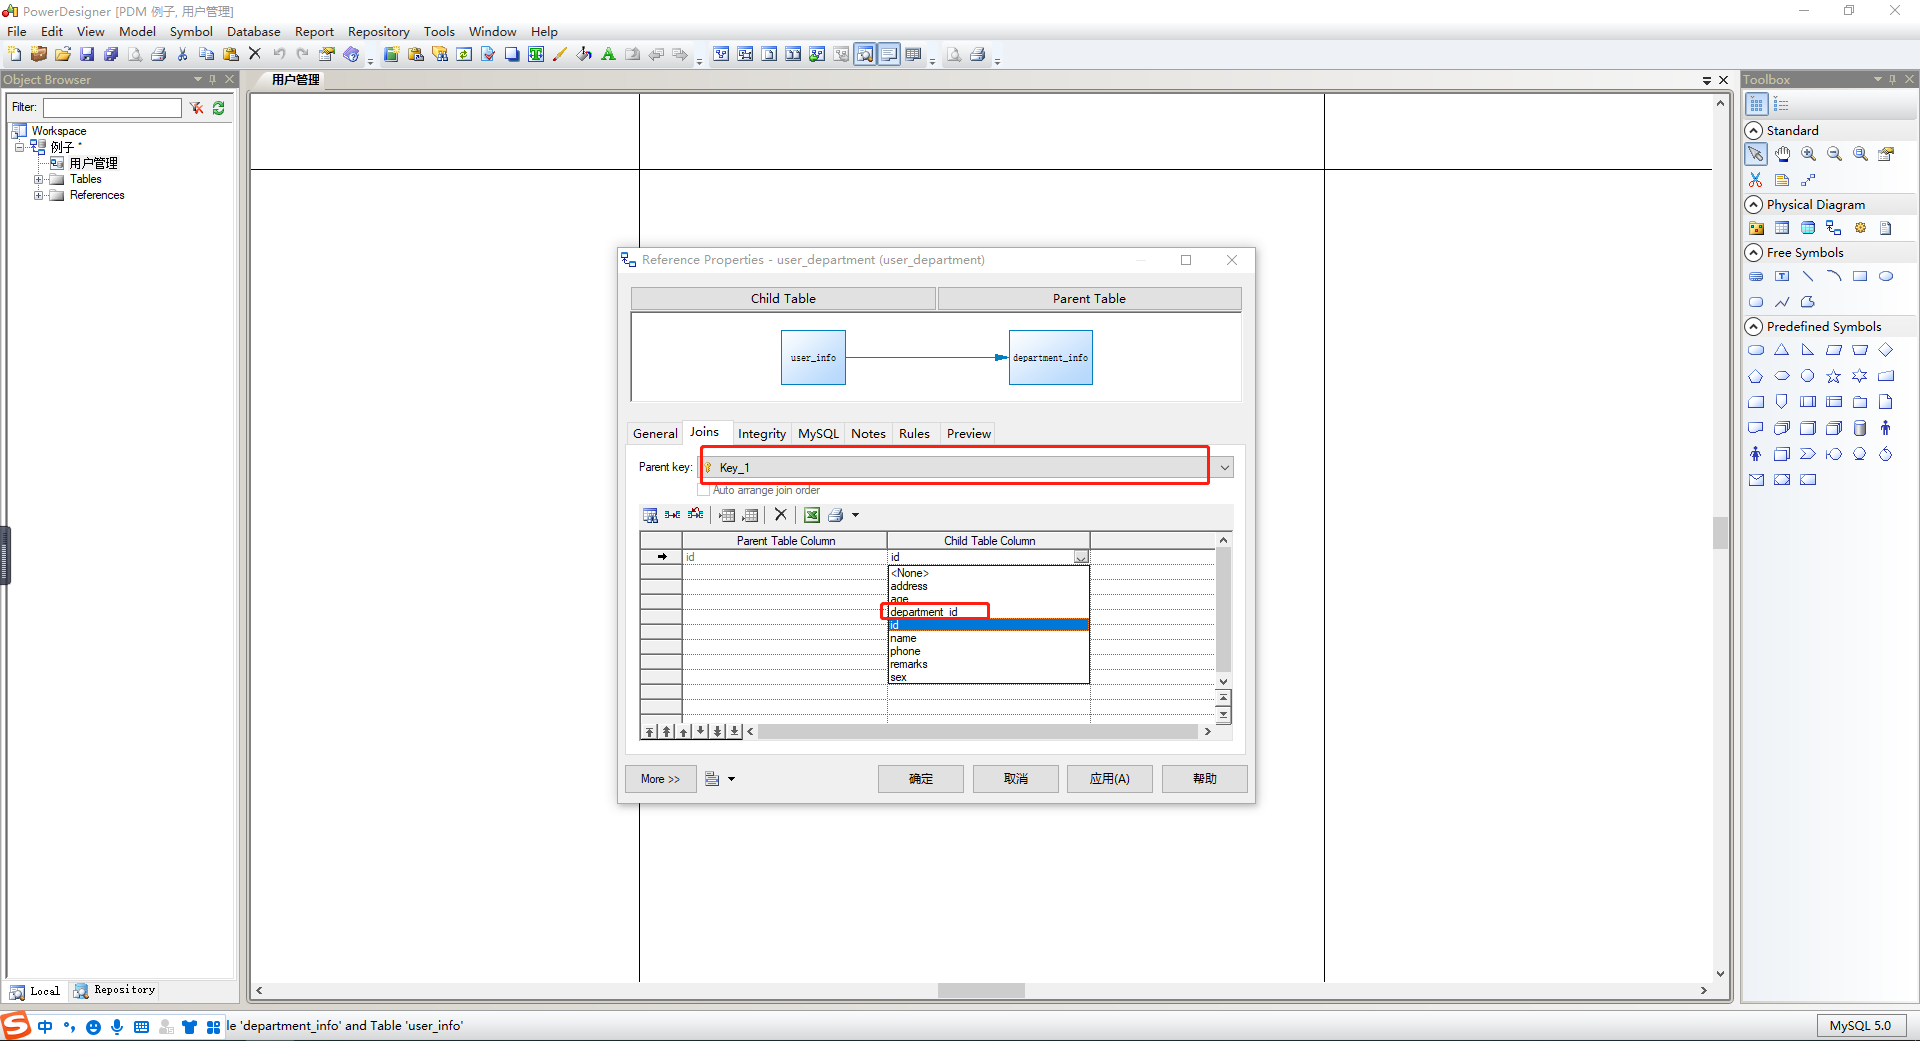The image size is (1920, 1041).
Task: Click the Check Model toolbar icon
Action: tap(489, 54)
